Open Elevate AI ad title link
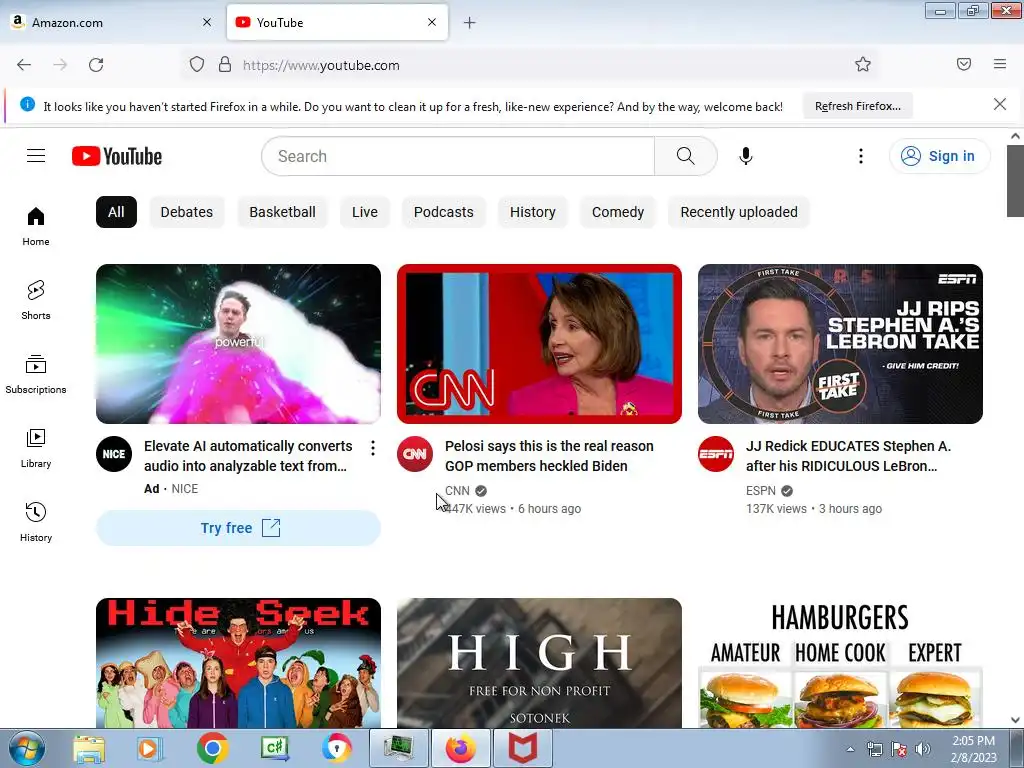1024x768 pixels. [248, 456]
